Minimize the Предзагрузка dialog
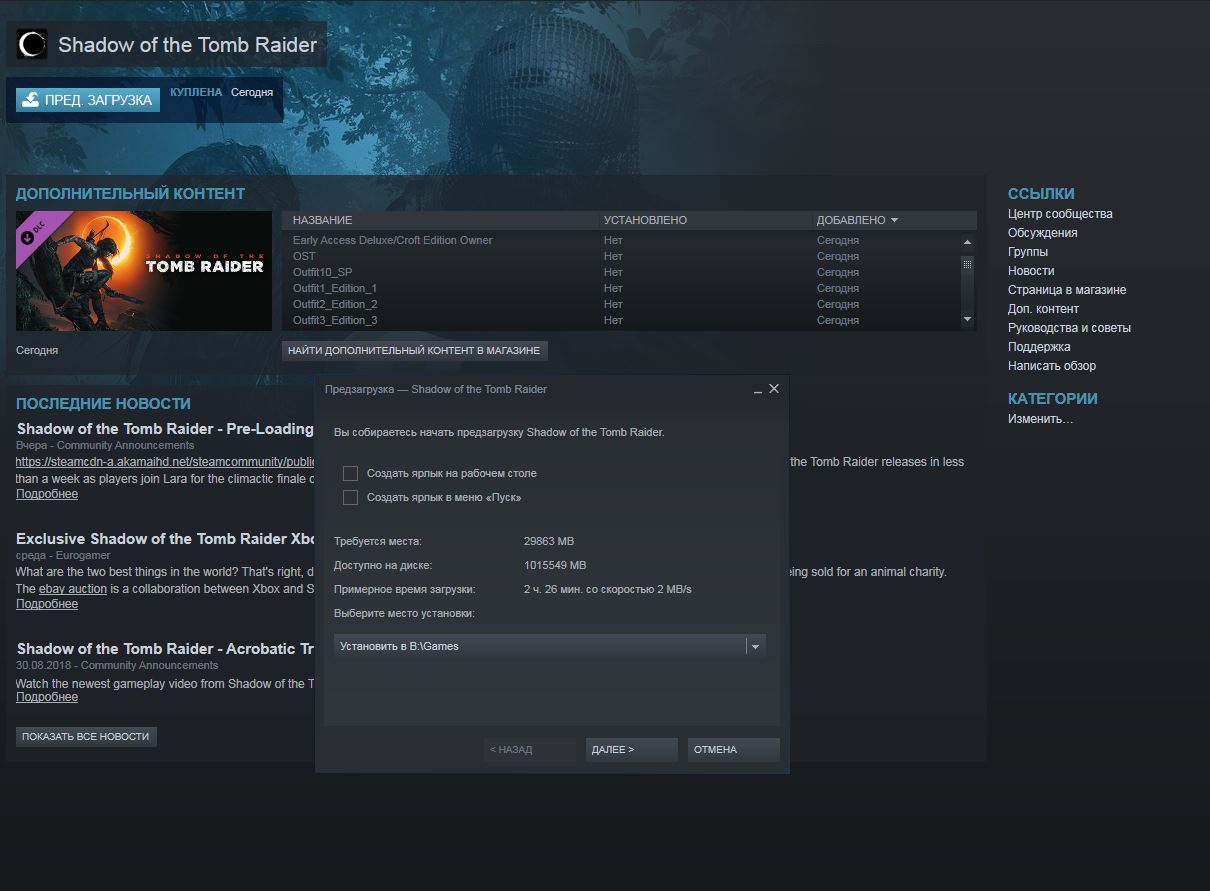Image resolution: width=1210 pixels, height=891 pixels. point(758,389)
